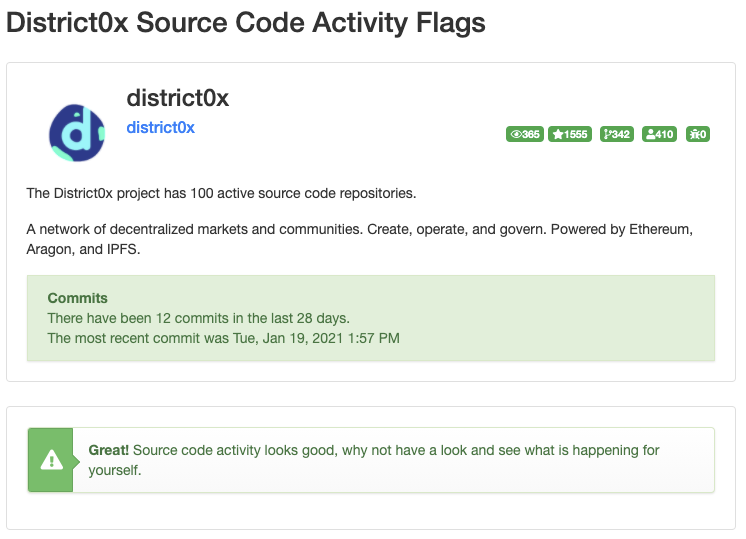This screenshot has width=746, height=539.
Task: Click the '100 active source code repositories' sentence
Action: pos(221,193)
